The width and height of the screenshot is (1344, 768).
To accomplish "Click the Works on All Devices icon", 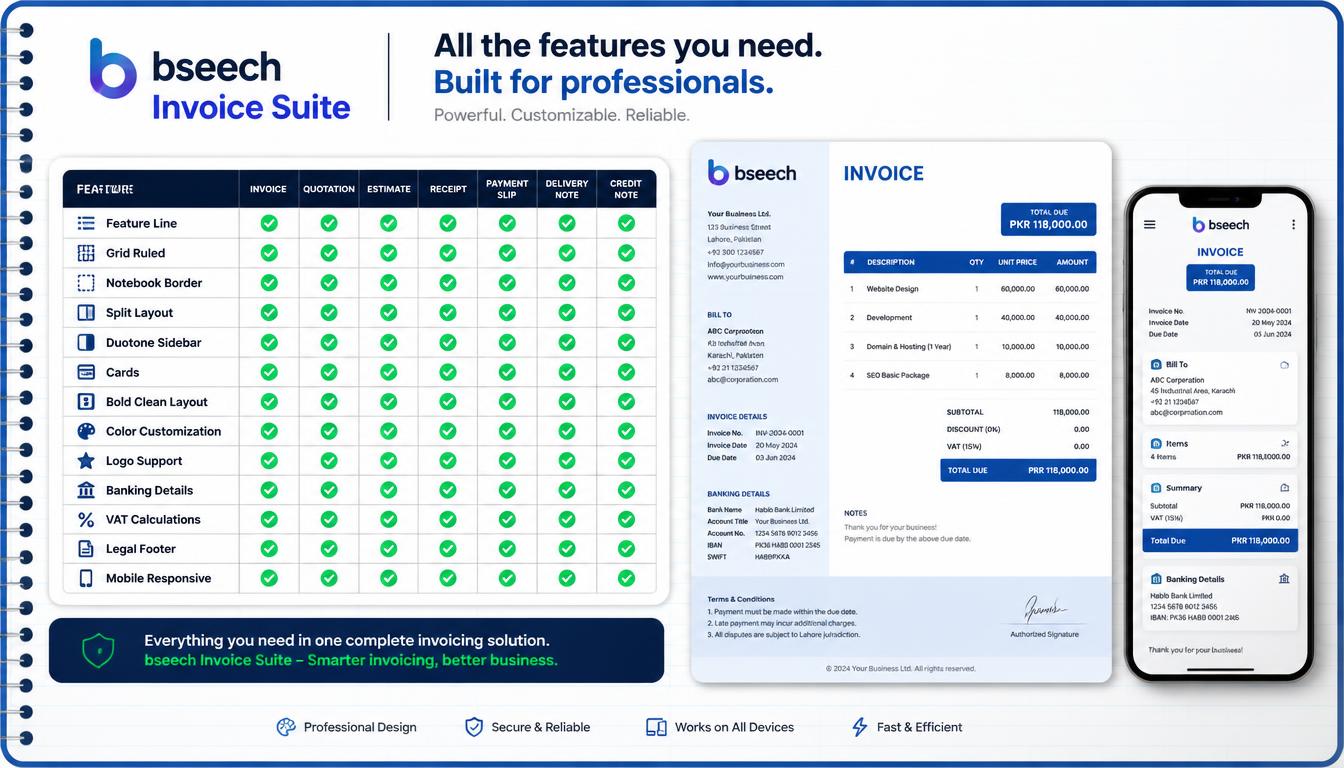I will coord(656,727).
